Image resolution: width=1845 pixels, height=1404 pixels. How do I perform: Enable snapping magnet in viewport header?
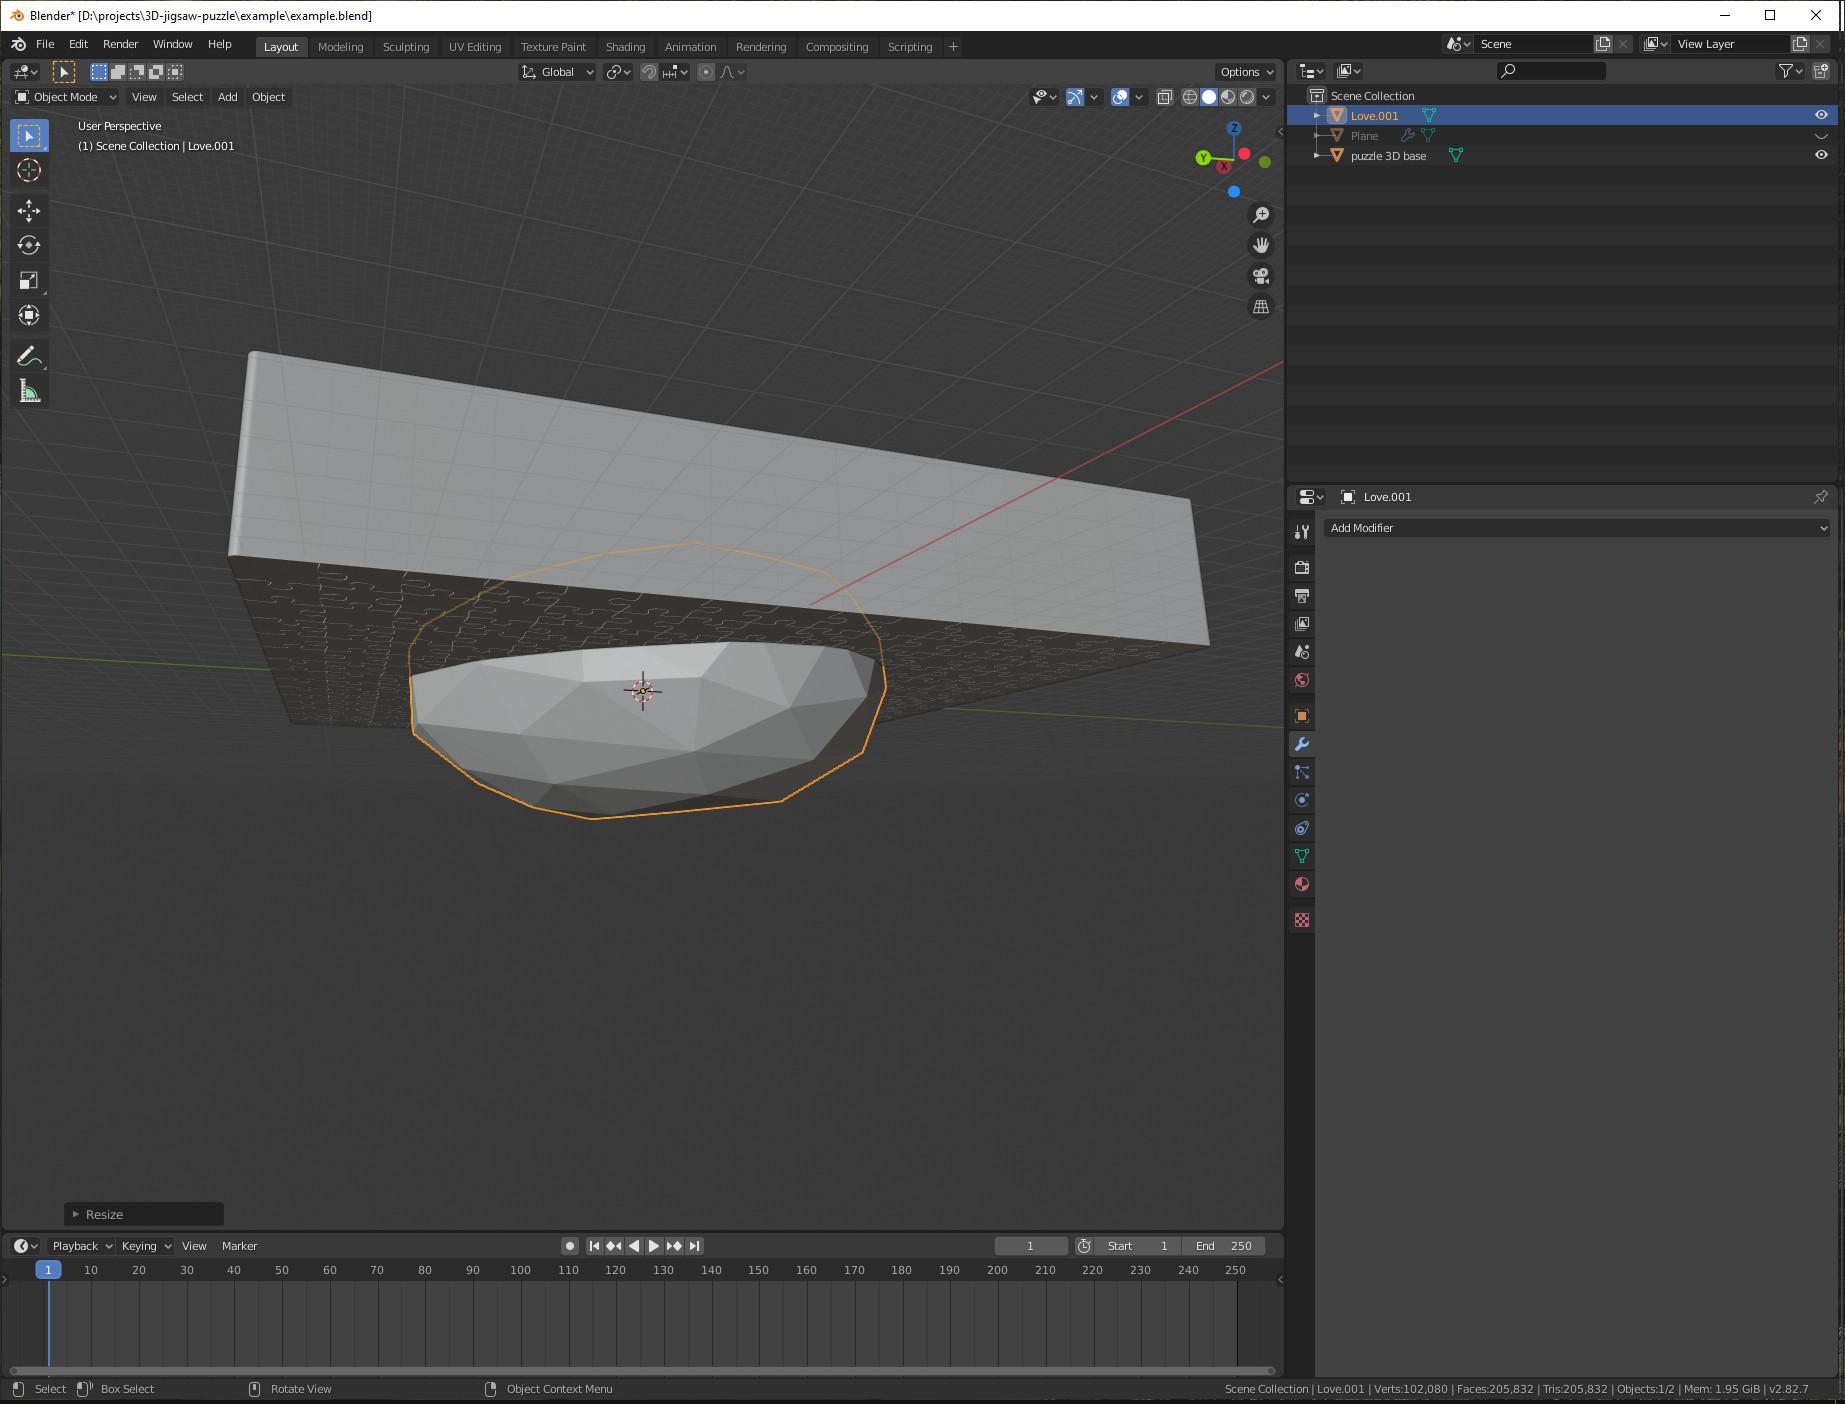[x=648, y=71]
